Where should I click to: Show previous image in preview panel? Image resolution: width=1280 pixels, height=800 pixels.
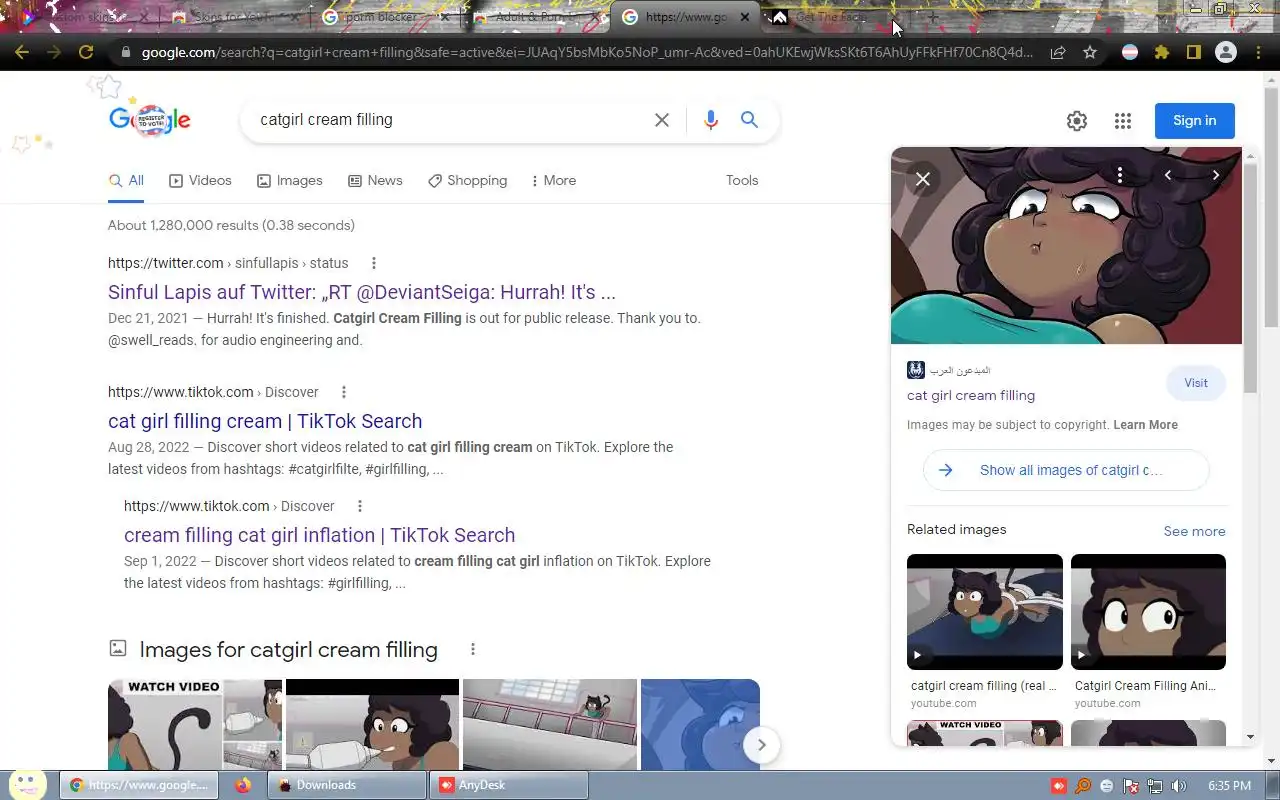click(x=1168, y=175)
